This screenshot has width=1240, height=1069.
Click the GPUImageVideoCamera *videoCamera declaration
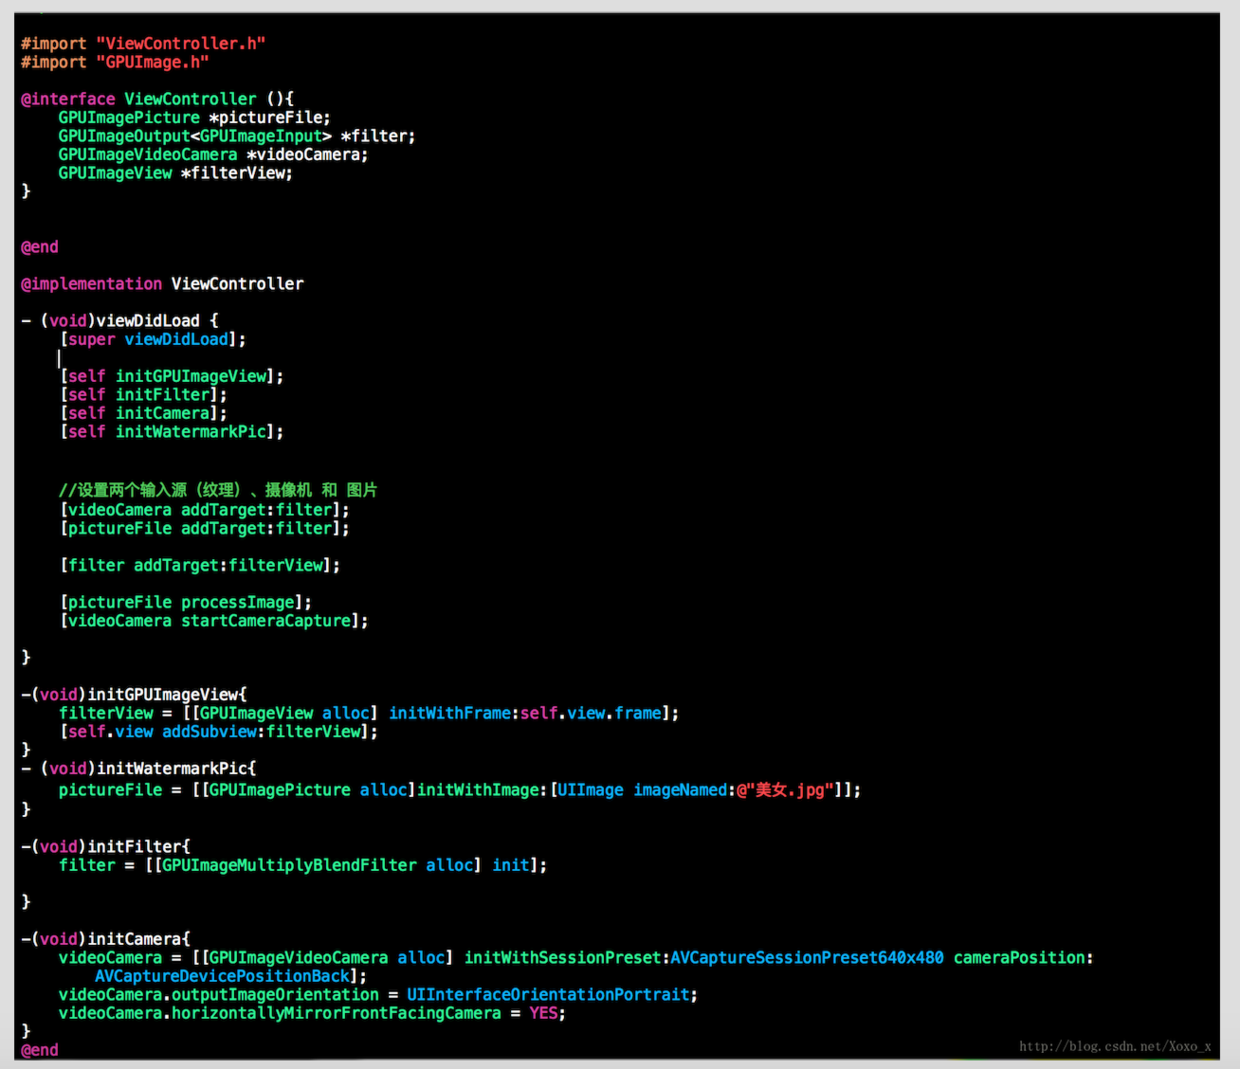coord(213,155)
